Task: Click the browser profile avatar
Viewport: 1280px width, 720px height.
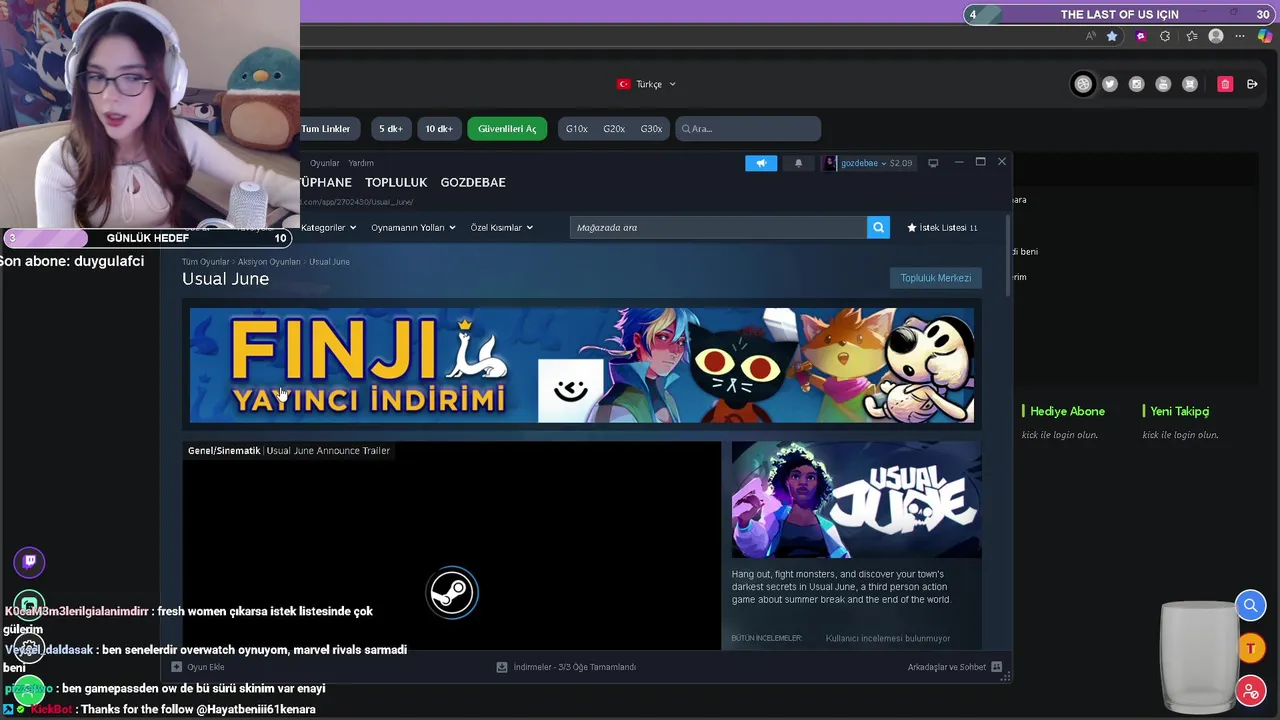Action: (x=1216, y=36)
